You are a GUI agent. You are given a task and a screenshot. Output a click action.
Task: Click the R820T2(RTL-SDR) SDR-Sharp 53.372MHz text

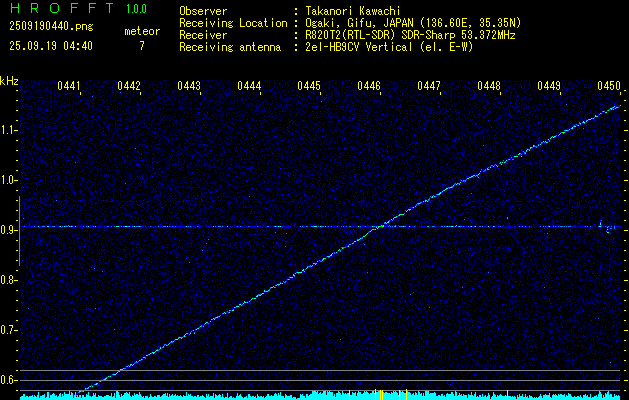coord(410,35)
